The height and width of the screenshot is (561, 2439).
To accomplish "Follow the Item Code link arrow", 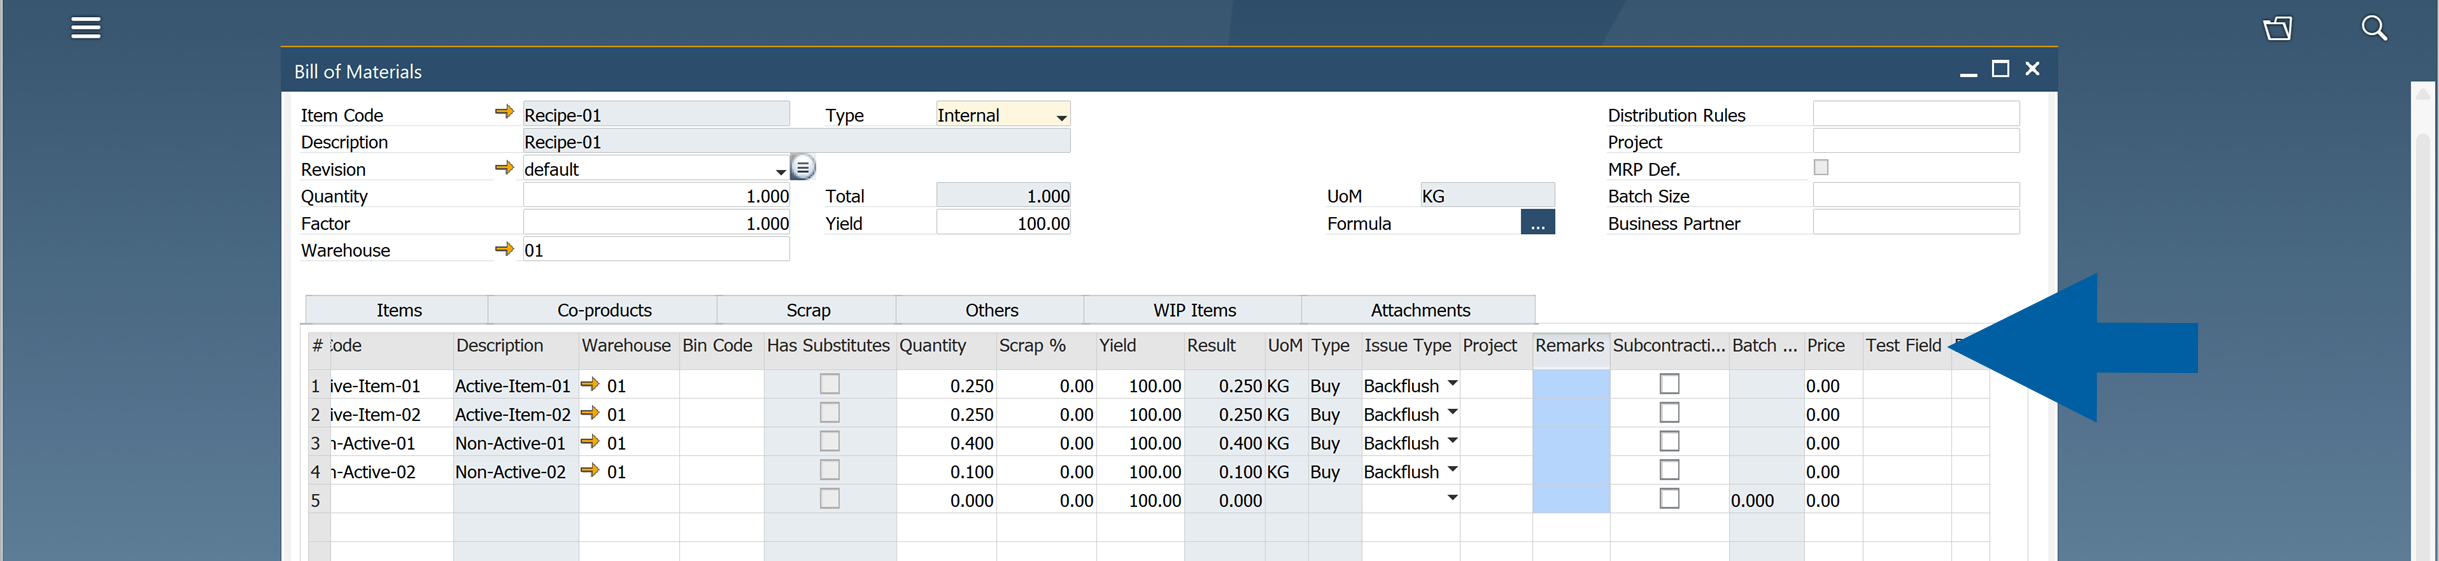I will coord(504,112).
